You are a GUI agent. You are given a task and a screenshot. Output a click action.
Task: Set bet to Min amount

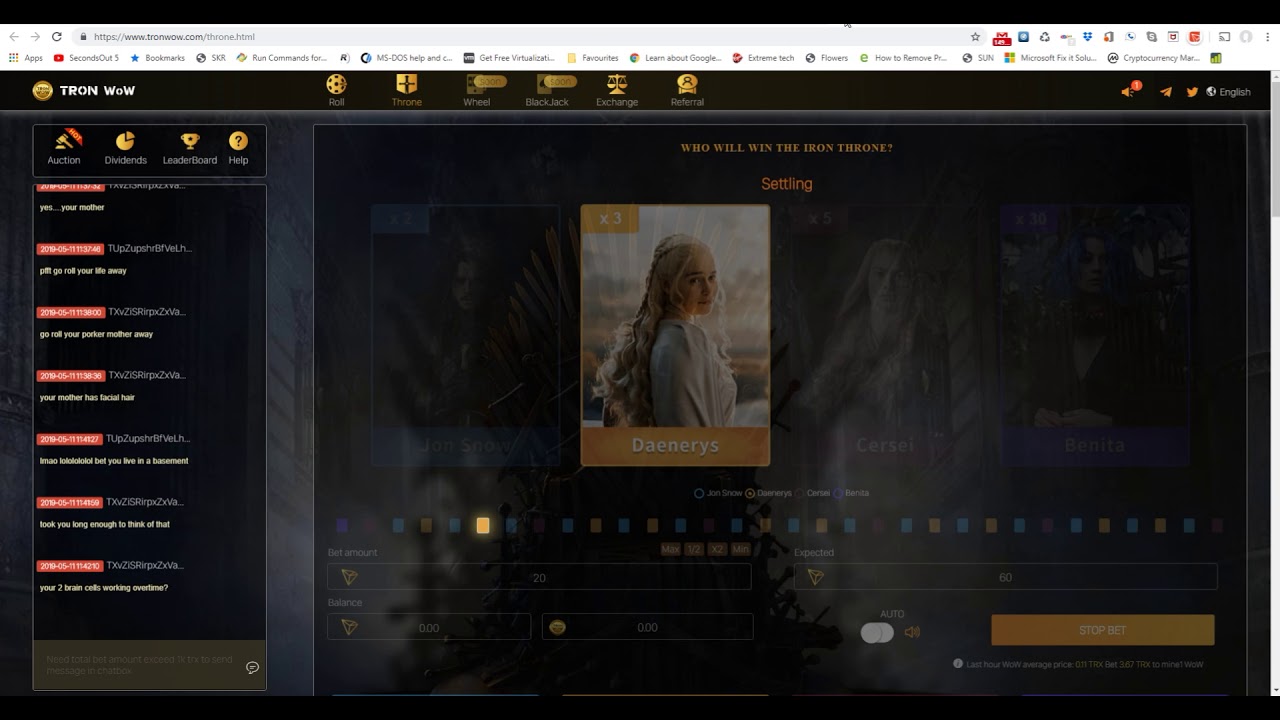click(x=741, y=550)
